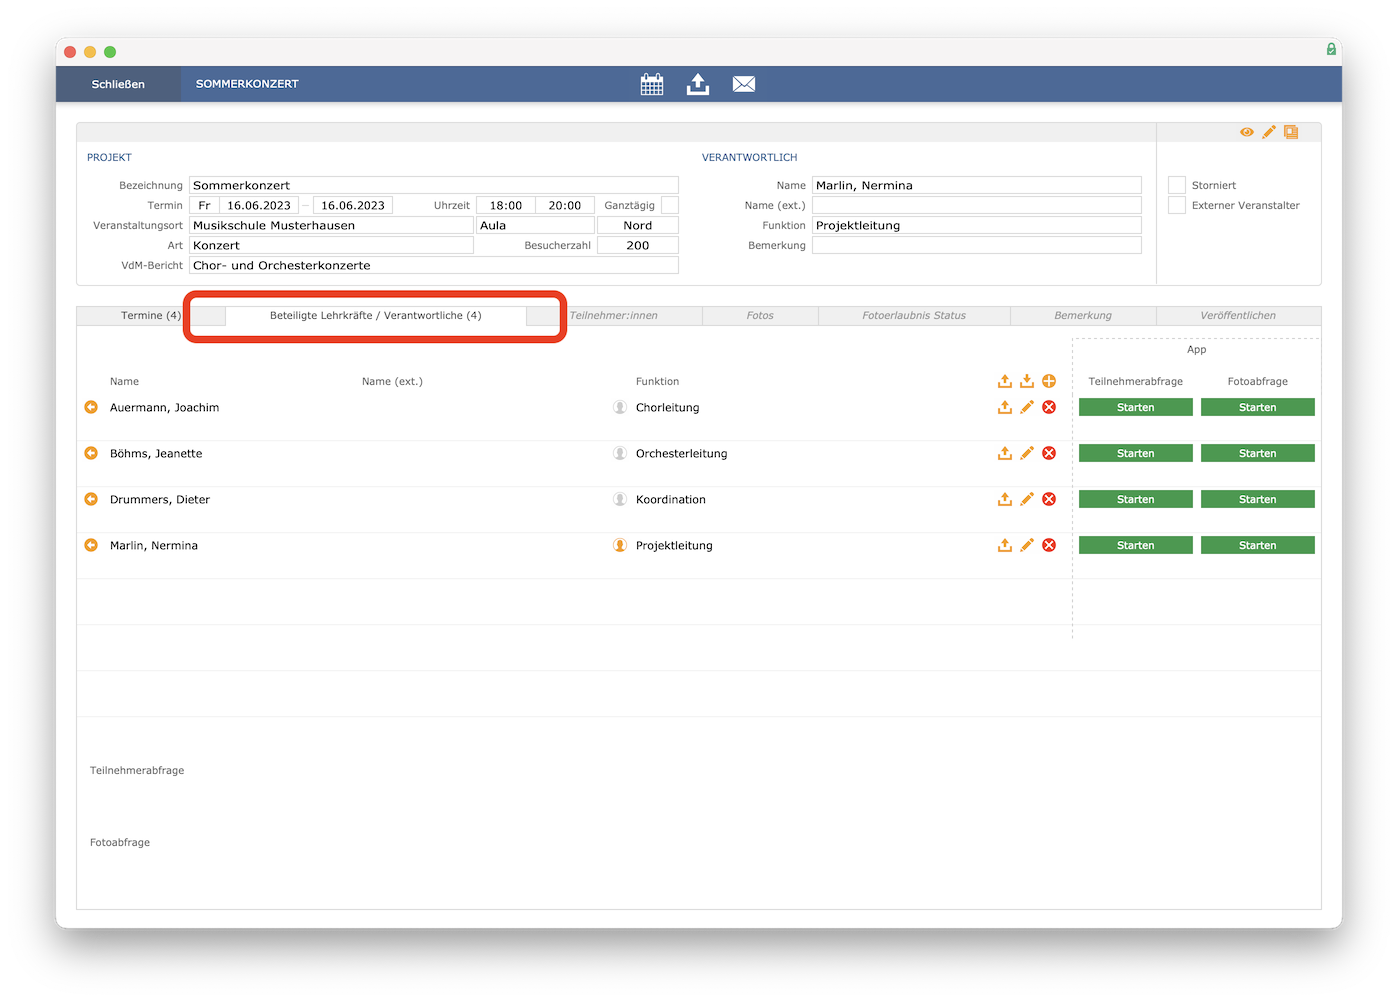Click the Veranstaltungsort field Musikschule Musterhausen
Image resolution: width=1398 pixels, height=1002 pixels.
(x=331, y=225)
